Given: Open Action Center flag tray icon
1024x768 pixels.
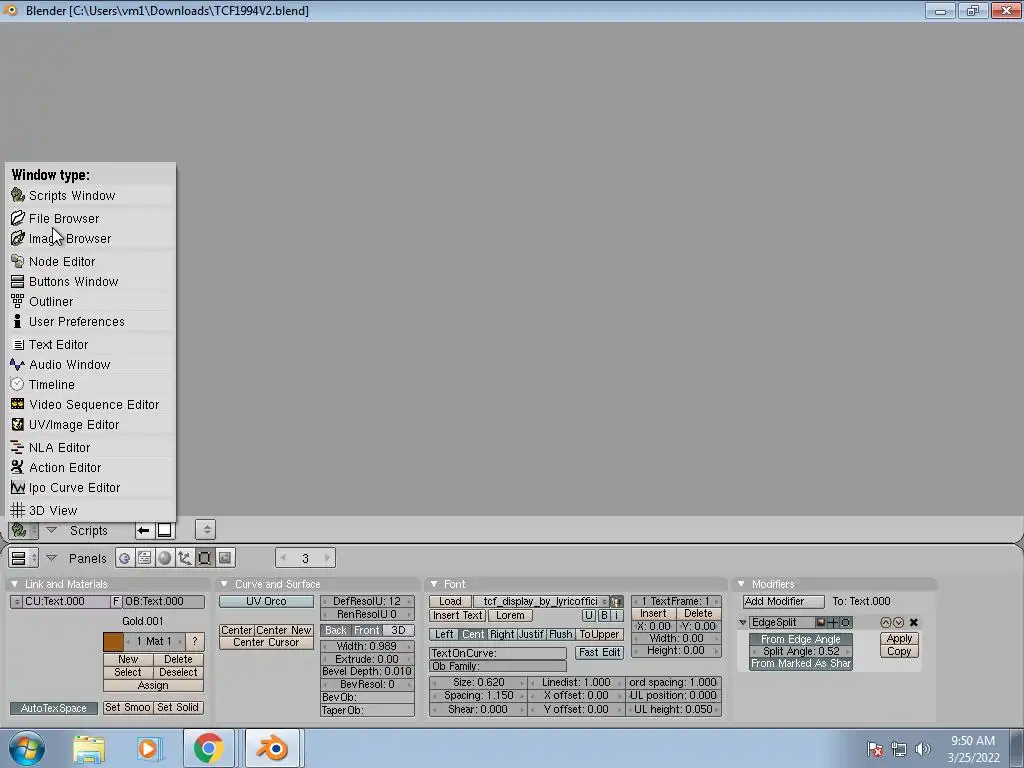Looking at the screenshot, I should pyautogui.click(x=875, y=749).
